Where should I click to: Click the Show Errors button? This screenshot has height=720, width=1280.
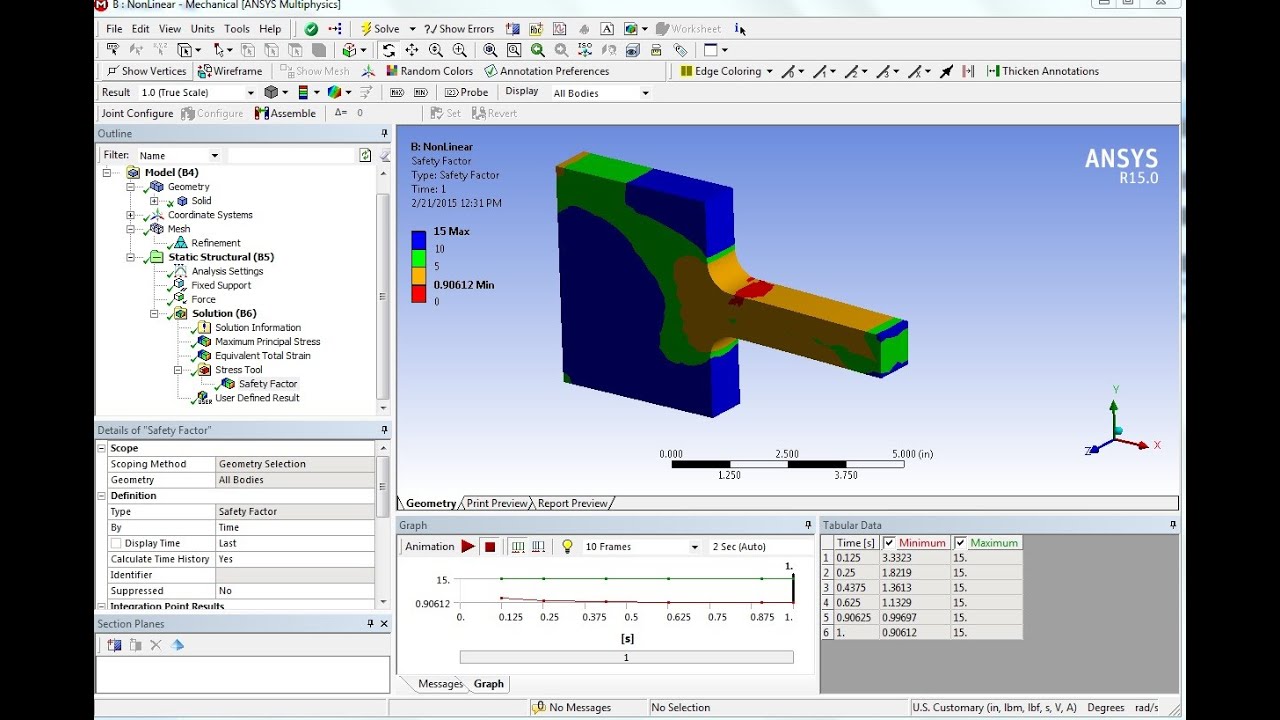coord(459,29)
